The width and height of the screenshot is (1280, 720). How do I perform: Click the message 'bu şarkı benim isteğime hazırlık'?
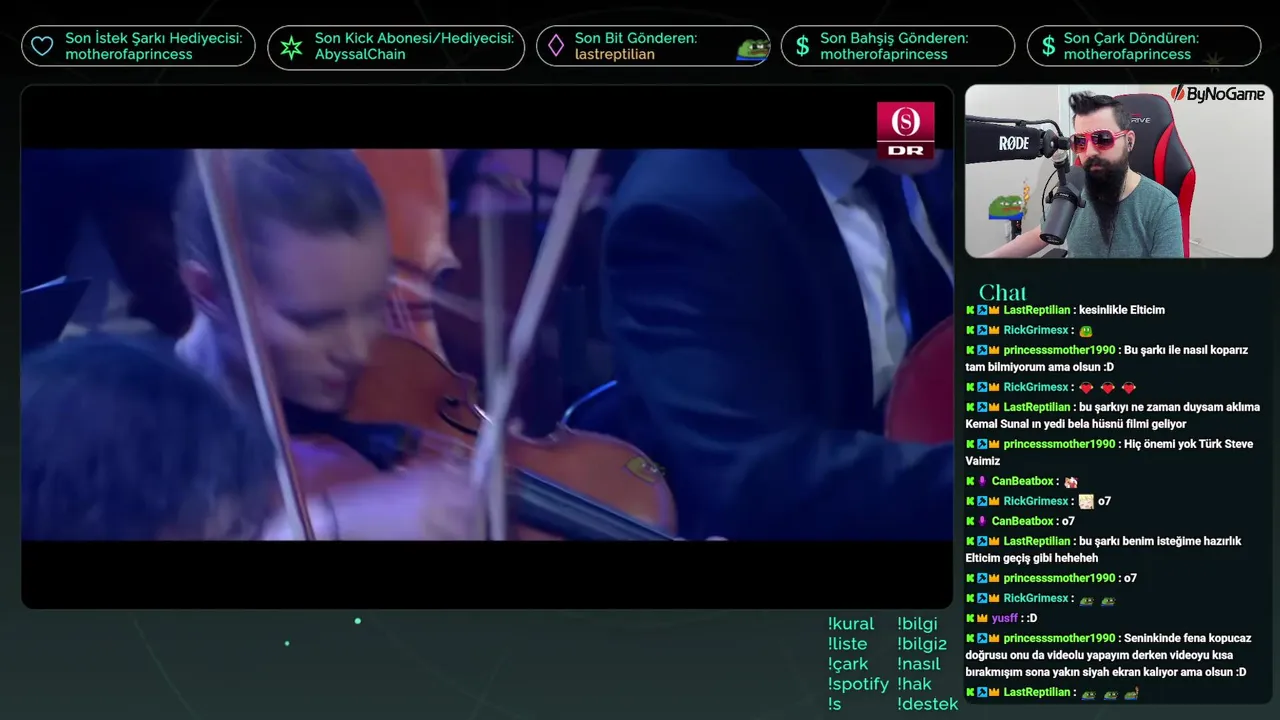[x=1103, y=550]
